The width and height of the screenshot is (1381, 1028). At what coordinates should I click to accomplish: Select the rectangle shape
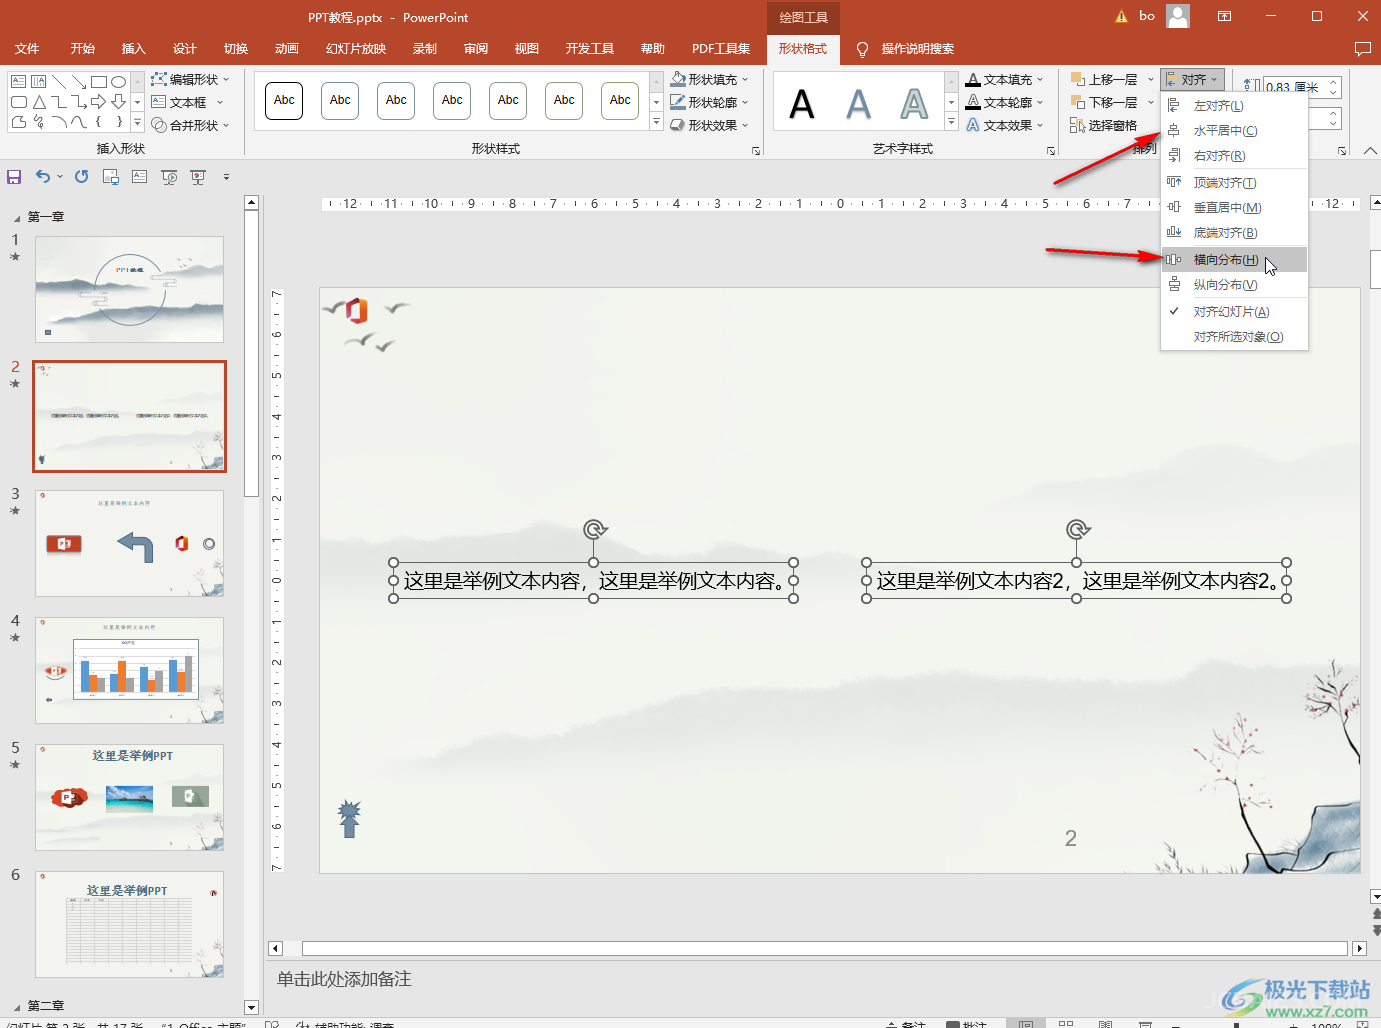[99, 82]
